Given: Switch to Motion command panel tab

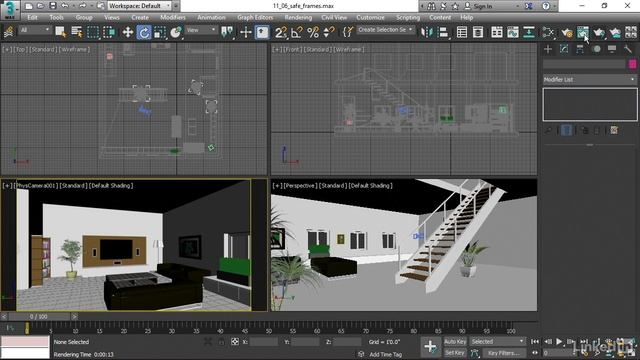Looking at the screenshot, I should coord(596,49).
